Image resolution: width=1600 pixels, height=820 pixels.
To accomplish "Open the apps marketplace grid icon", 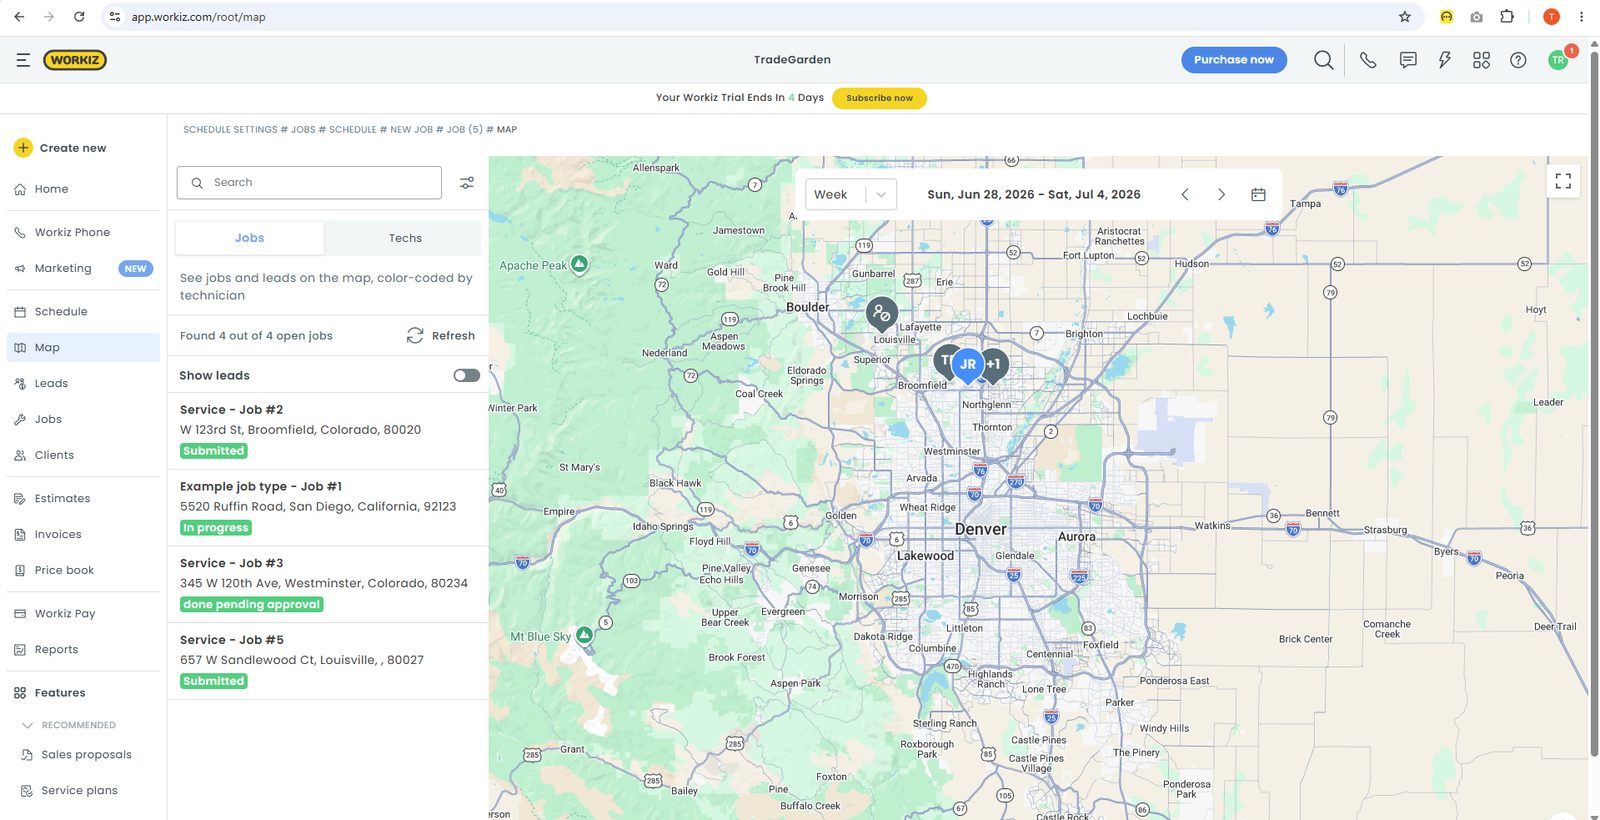I will tap(1481, 60).
